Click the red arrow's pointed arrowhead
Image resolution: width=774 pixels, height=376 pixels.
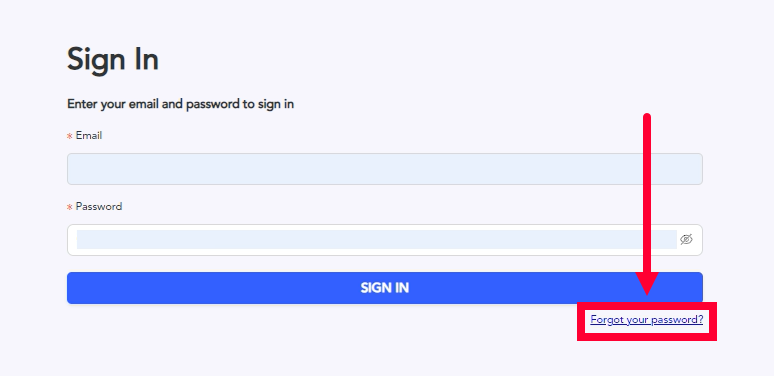(x=647, y=284)
